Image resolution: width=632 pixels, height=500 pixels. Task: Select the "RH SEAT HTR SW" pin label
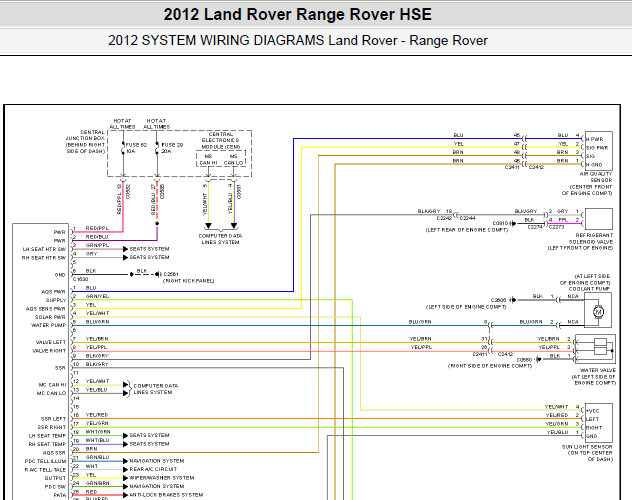[44, 258]
